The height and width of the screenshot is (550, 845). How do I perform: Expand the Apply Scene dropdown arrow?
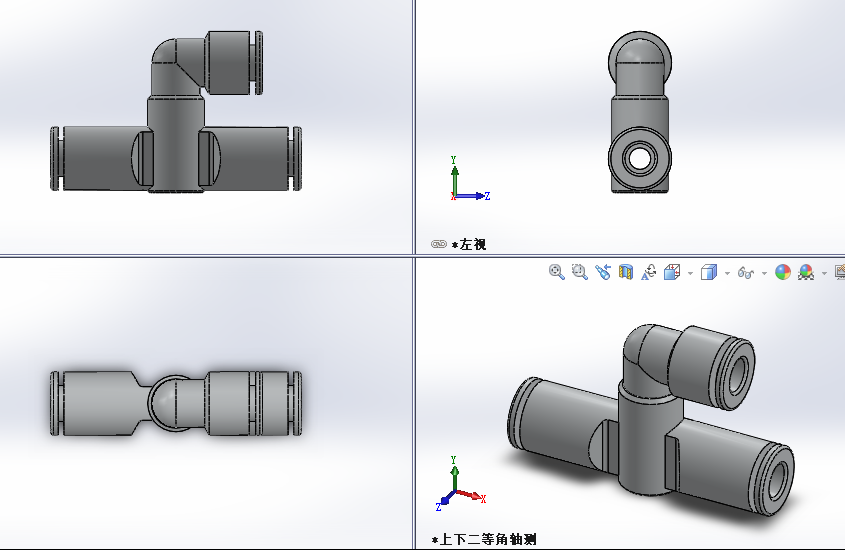tap(824, 273)
